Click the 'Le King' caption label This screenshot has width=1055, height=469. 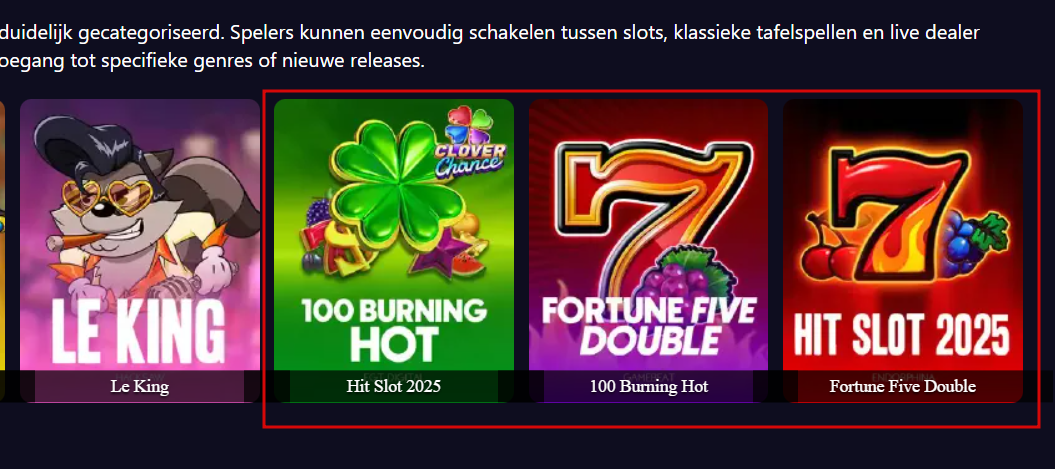point(139,386)
